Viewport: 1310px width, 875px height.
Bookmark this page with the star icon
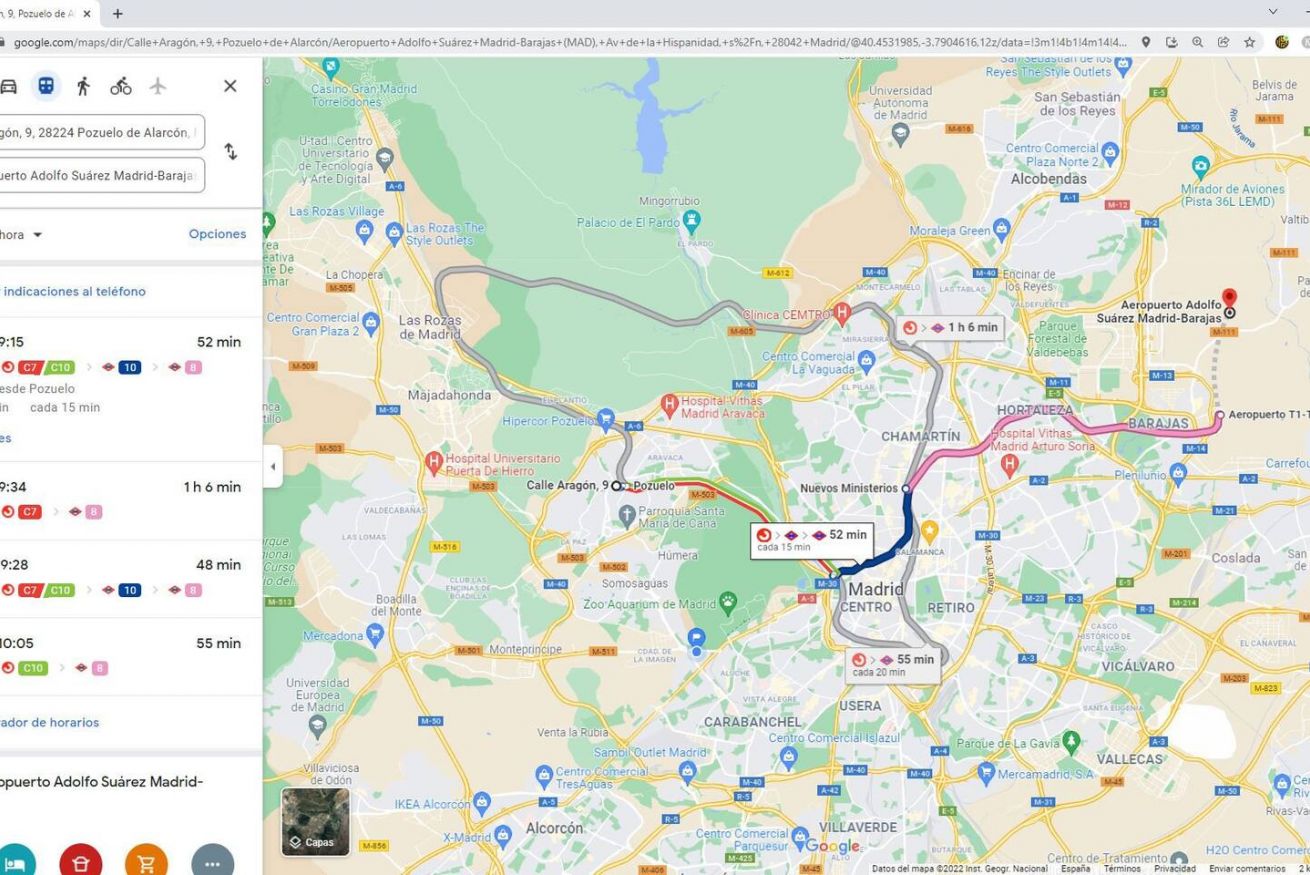[x=1250, y=42]
